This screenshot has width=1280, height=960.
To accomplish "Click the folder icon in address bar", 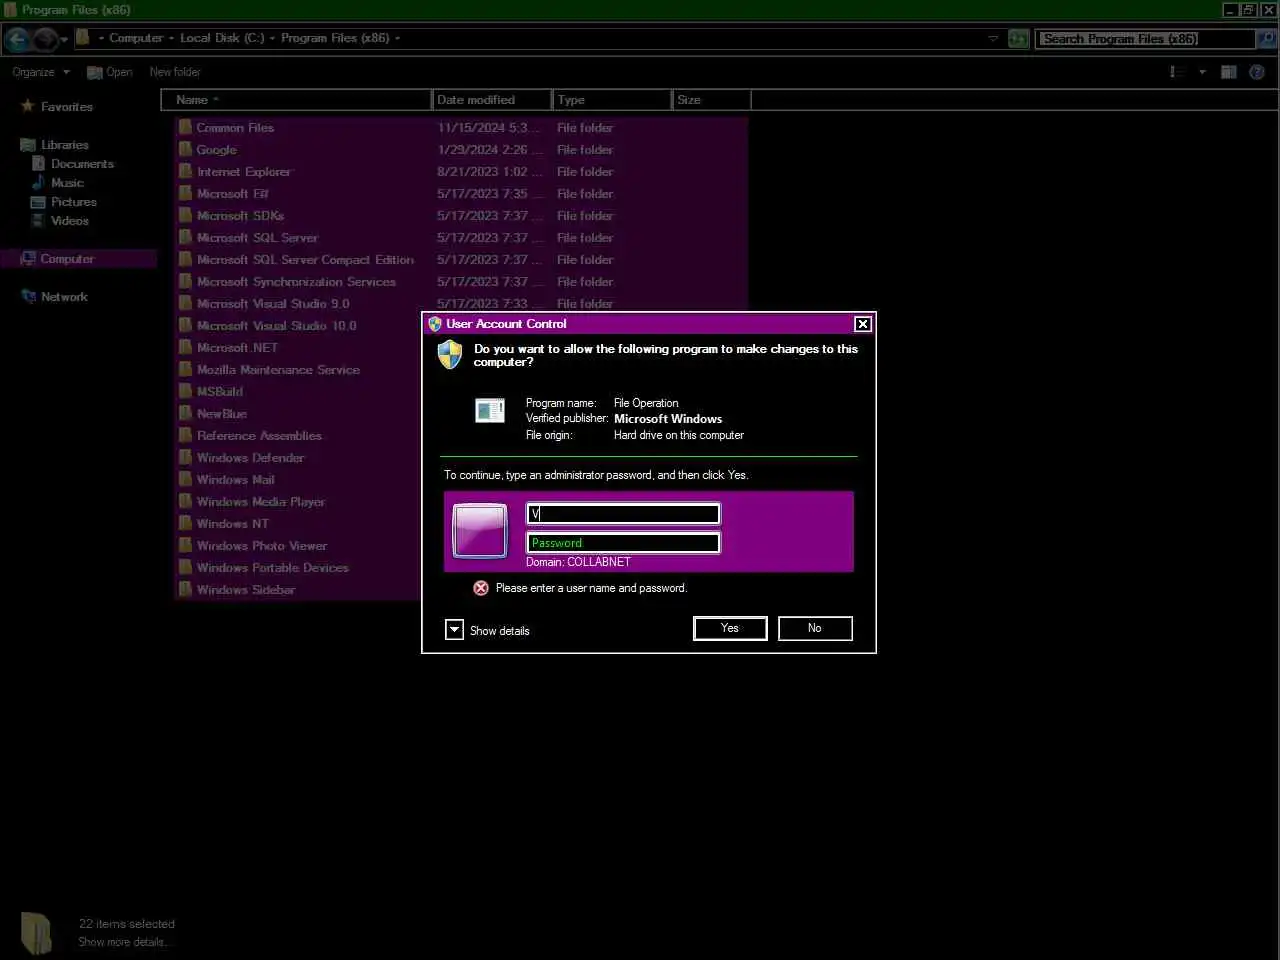I will point(84,38).
